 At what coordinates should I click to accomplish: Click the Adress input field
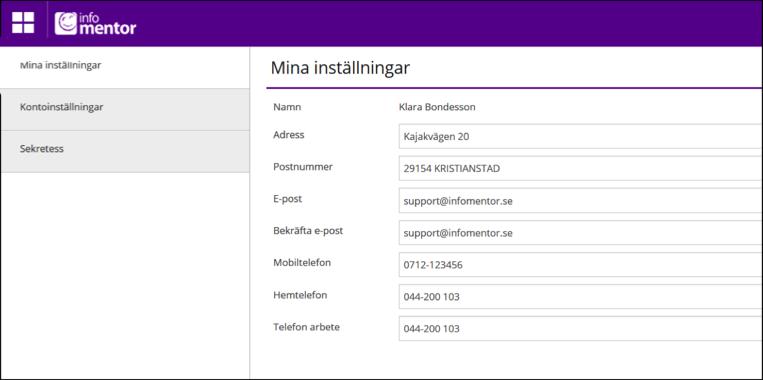(x=581, y=136)
